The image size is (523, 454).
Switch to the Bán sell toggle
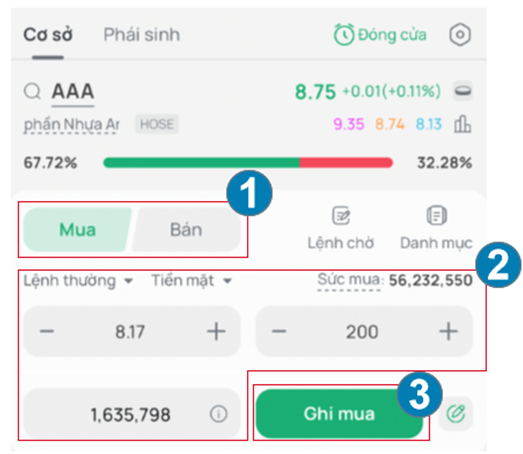186,230
